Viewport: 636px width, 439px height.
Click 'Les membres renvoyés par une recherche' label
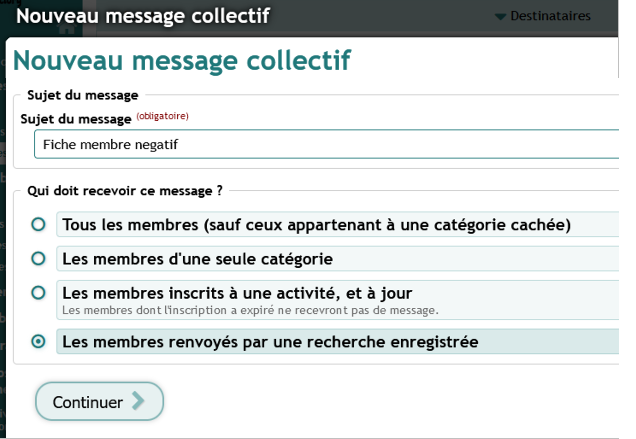click(x=270, y=342)
